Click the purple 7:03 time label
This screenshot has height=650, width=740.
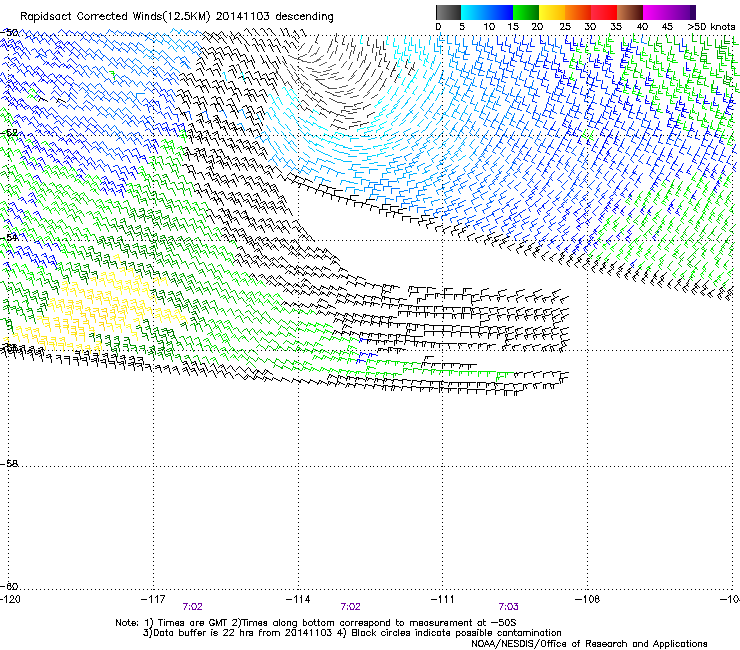pos(509,607)
